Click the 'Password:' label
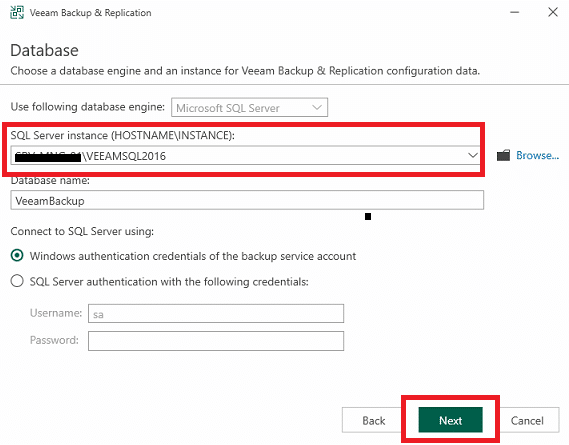 (54, 340)
